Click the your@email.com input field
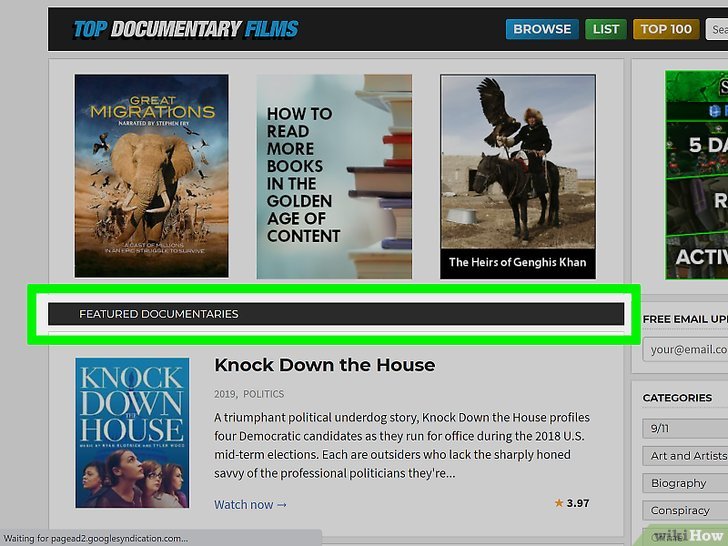The image size is (728, 546). pyautogui.click(x=685, y=349)
